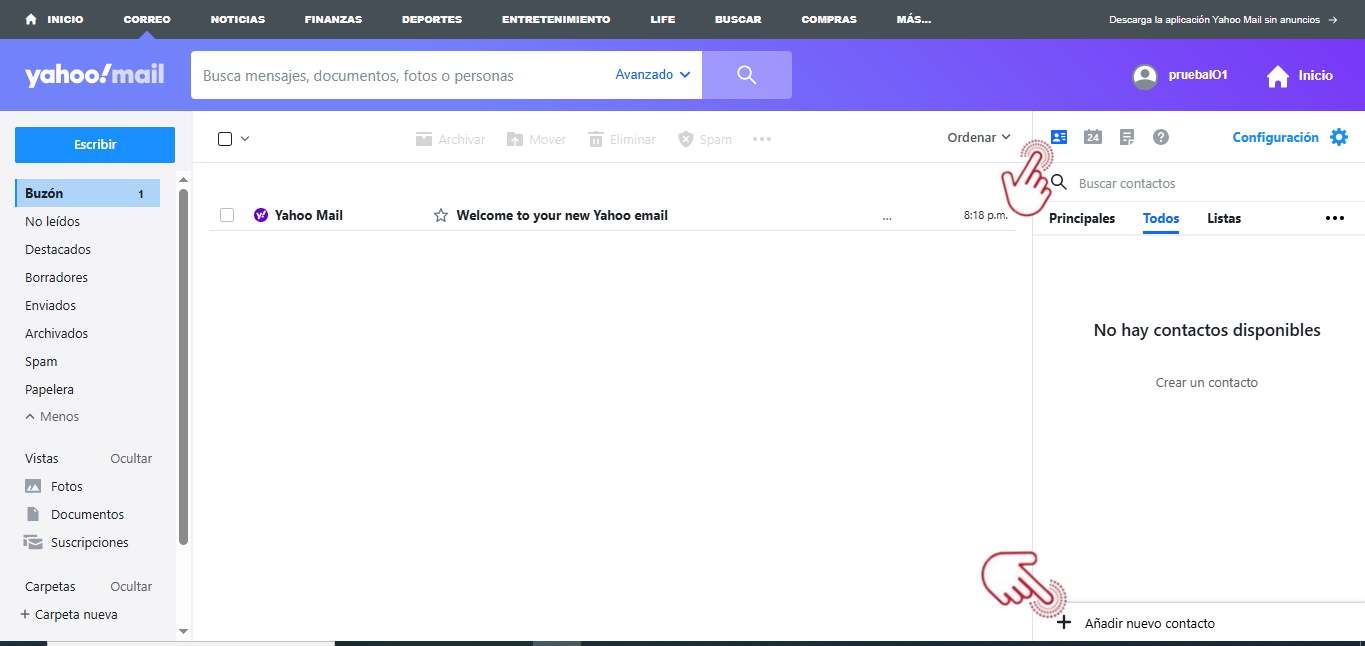Click the Crear un contacto link
1365x646 pixels.
click(x=1206, y=383)
